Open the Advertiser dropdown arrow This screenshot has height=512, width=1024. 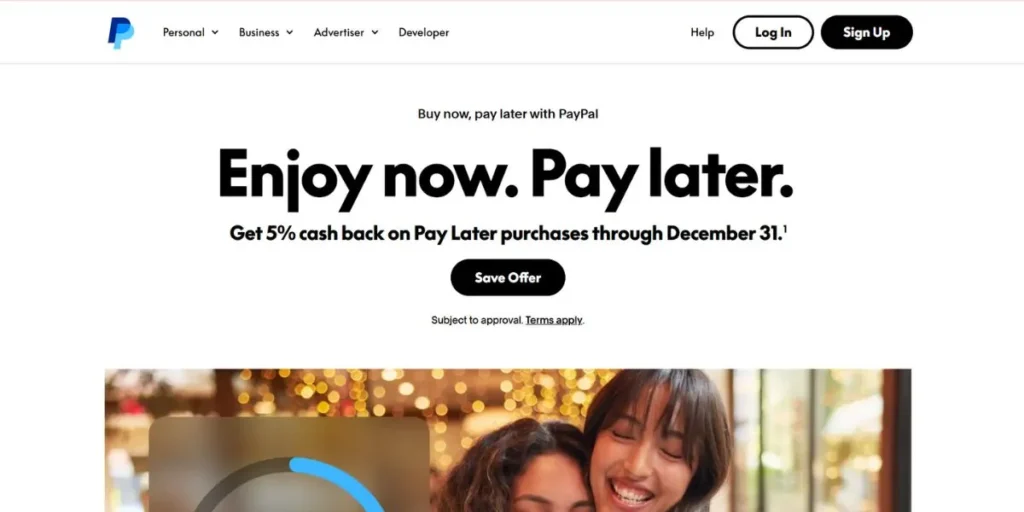click(x=375, y=32)
